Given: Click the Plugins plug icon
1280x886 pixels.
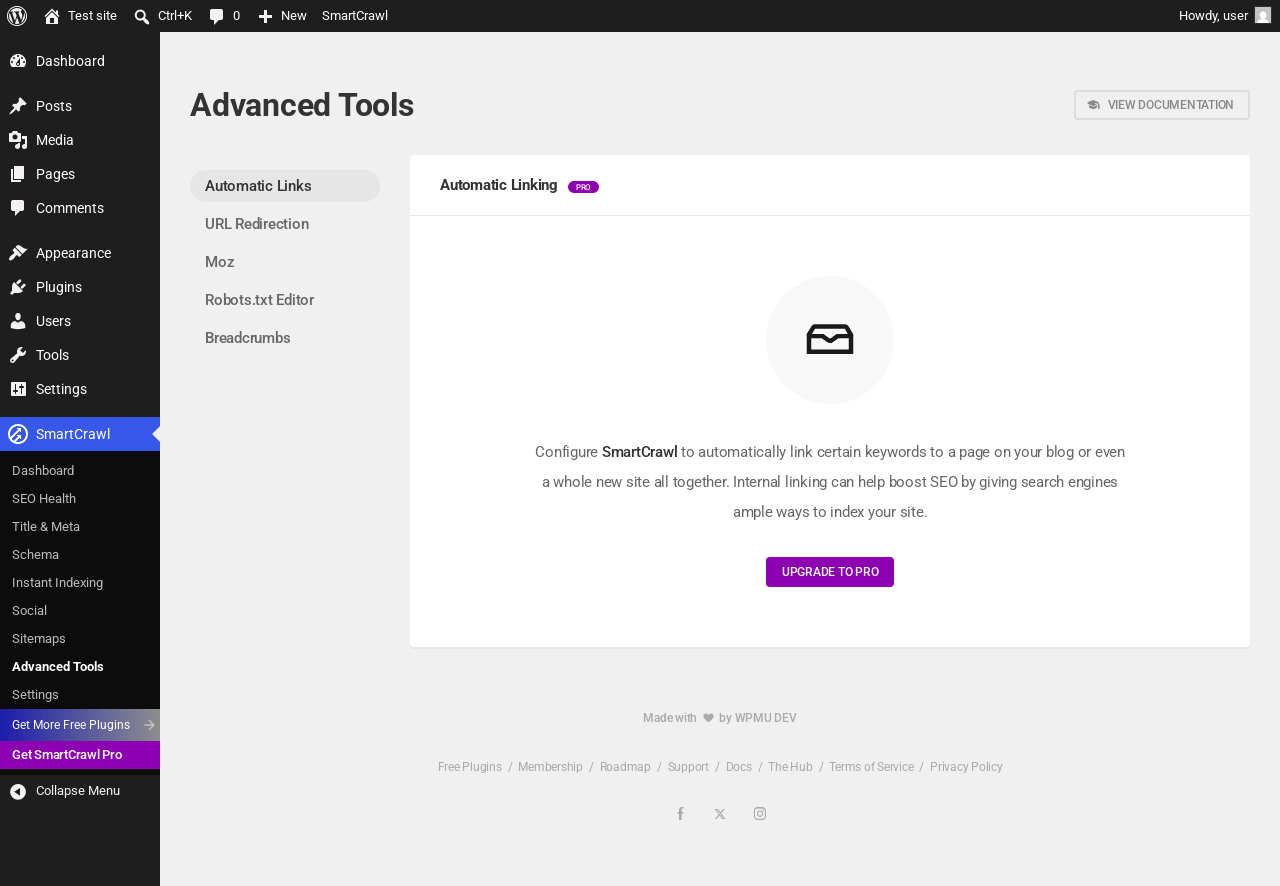Looking at the screenshot, I should 18,287.
